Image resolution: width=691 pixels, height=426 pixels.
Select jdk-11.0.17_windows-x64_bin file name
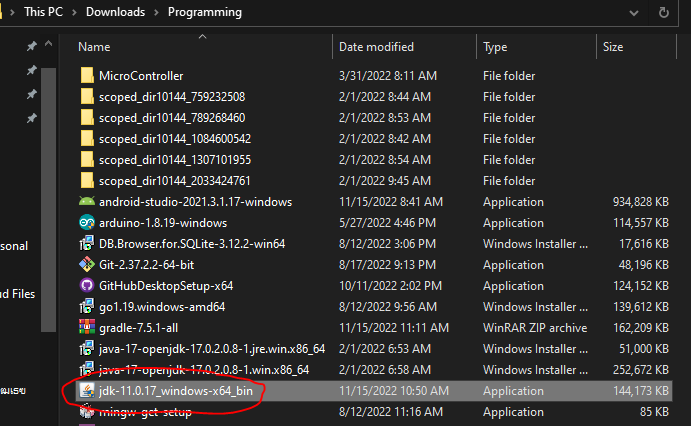pos(176,391)
